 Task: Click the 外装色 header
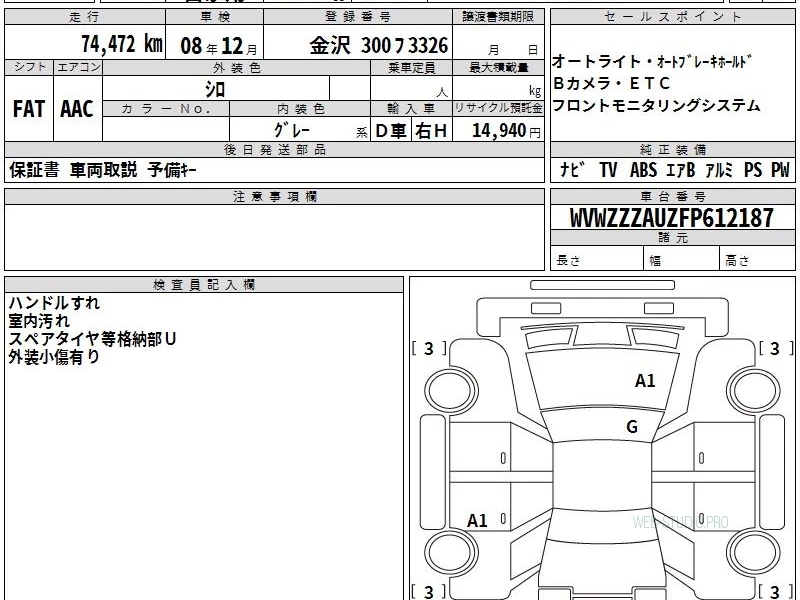pos(237,68)
